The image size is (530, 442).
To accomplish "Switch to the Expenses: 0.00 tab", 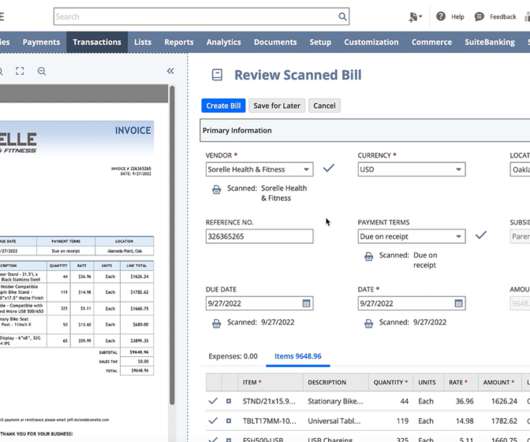I will 233,356.
